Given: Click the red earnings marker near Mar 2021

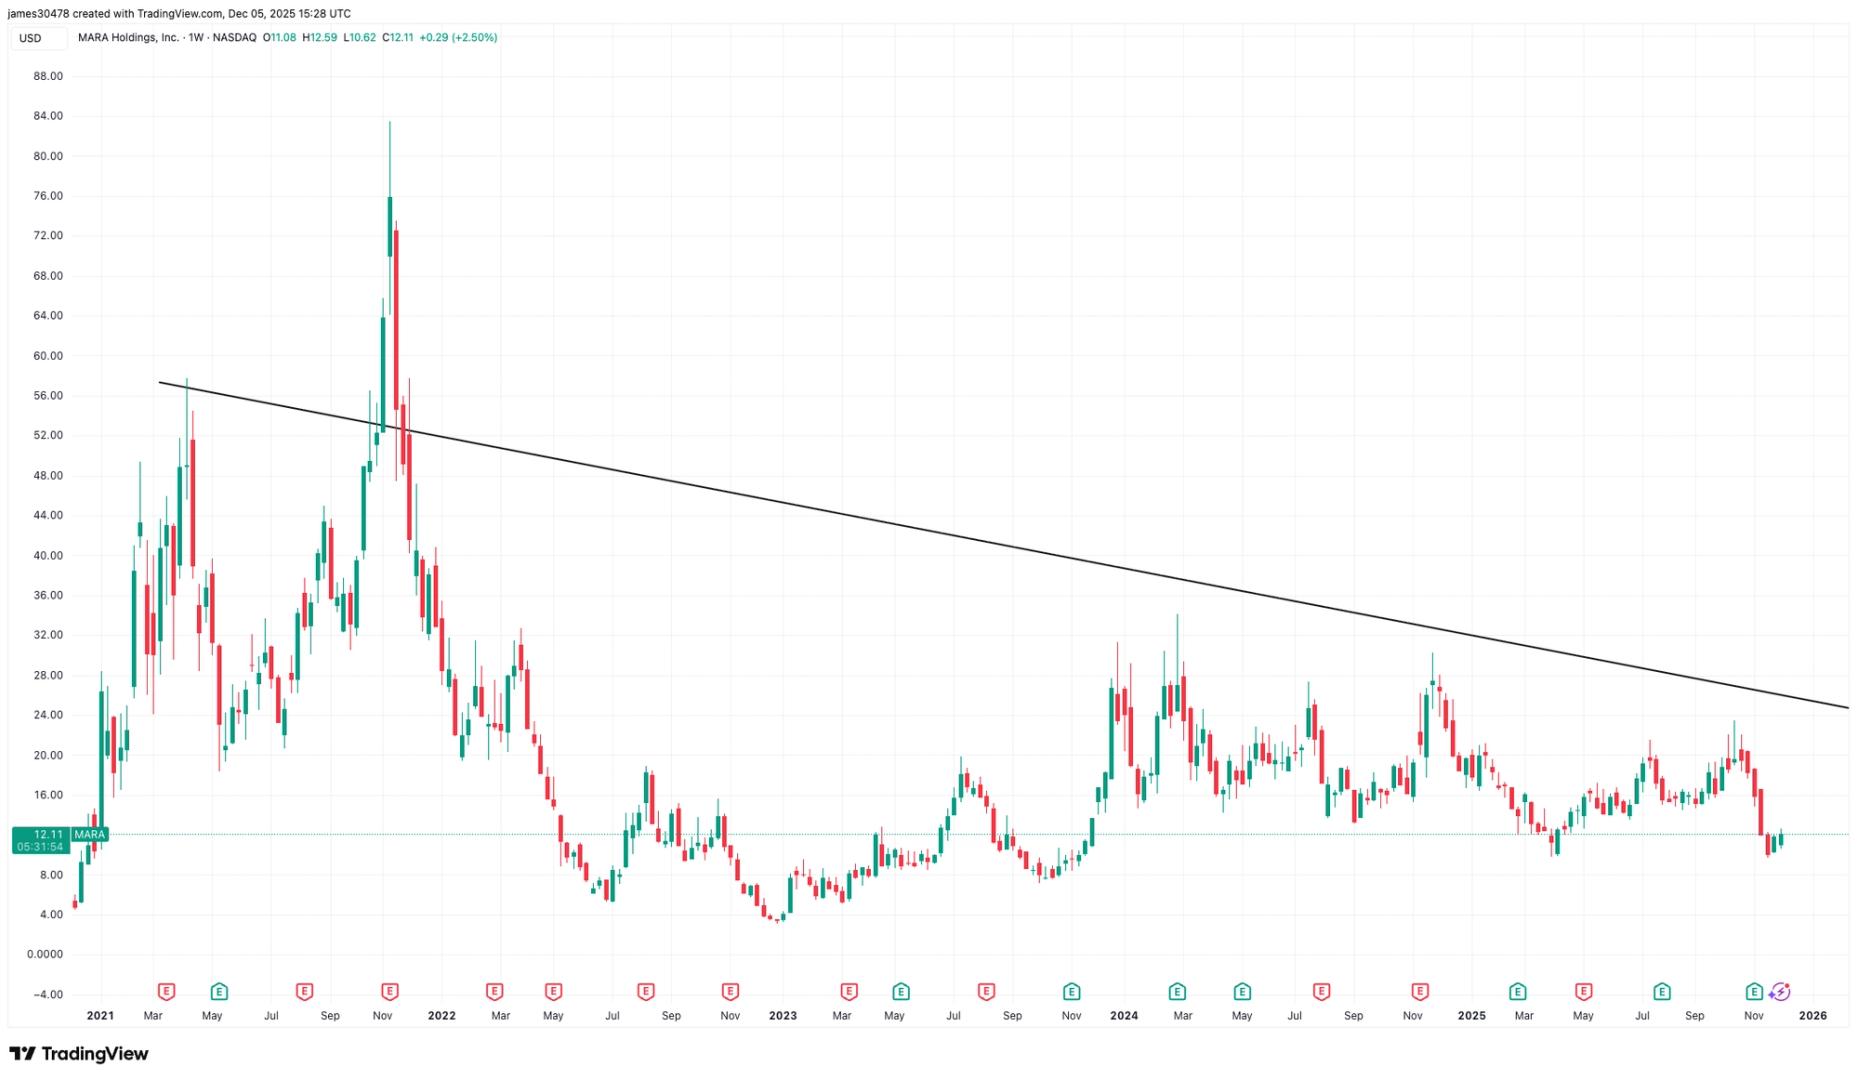Looking at the screenshot, I should [x=167, y=991].
